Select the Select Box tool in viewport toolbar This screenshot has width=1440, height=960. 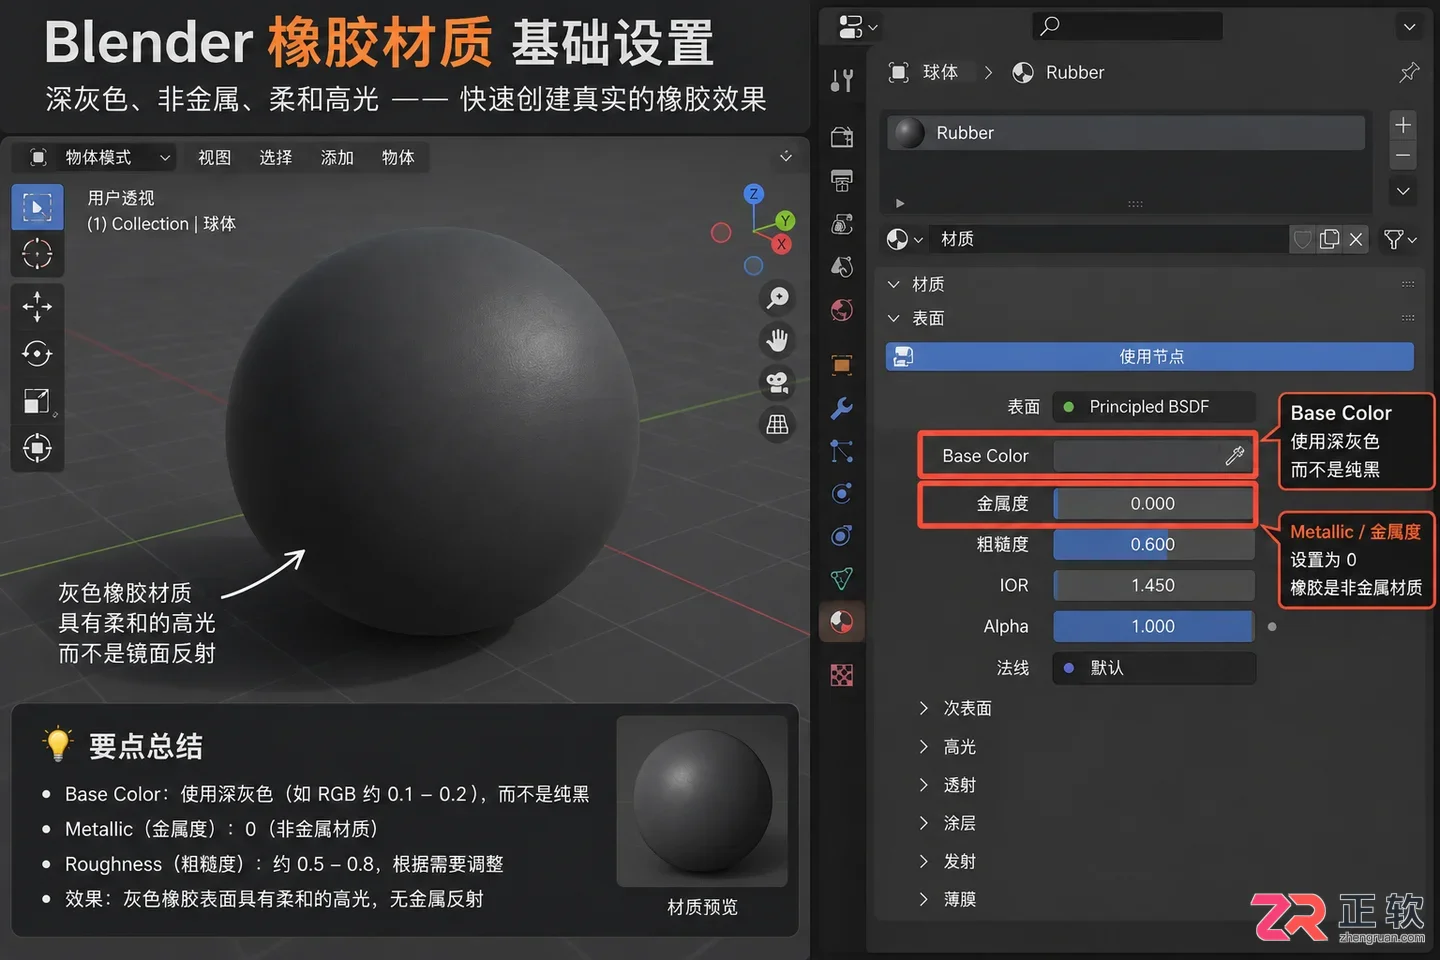click(37, 207)
